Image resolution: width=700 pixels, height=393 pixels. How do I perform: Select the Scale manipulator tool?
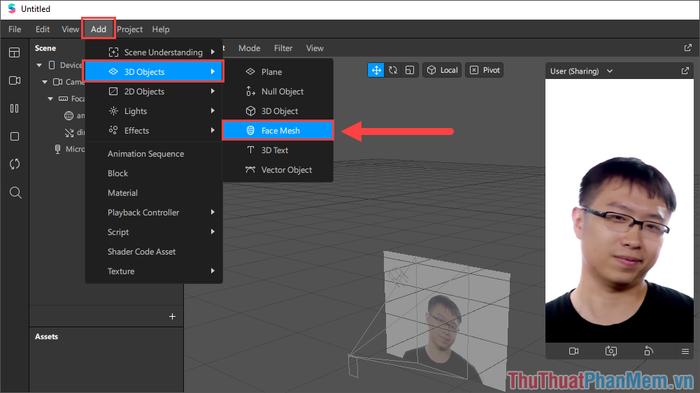coord(409,70)
